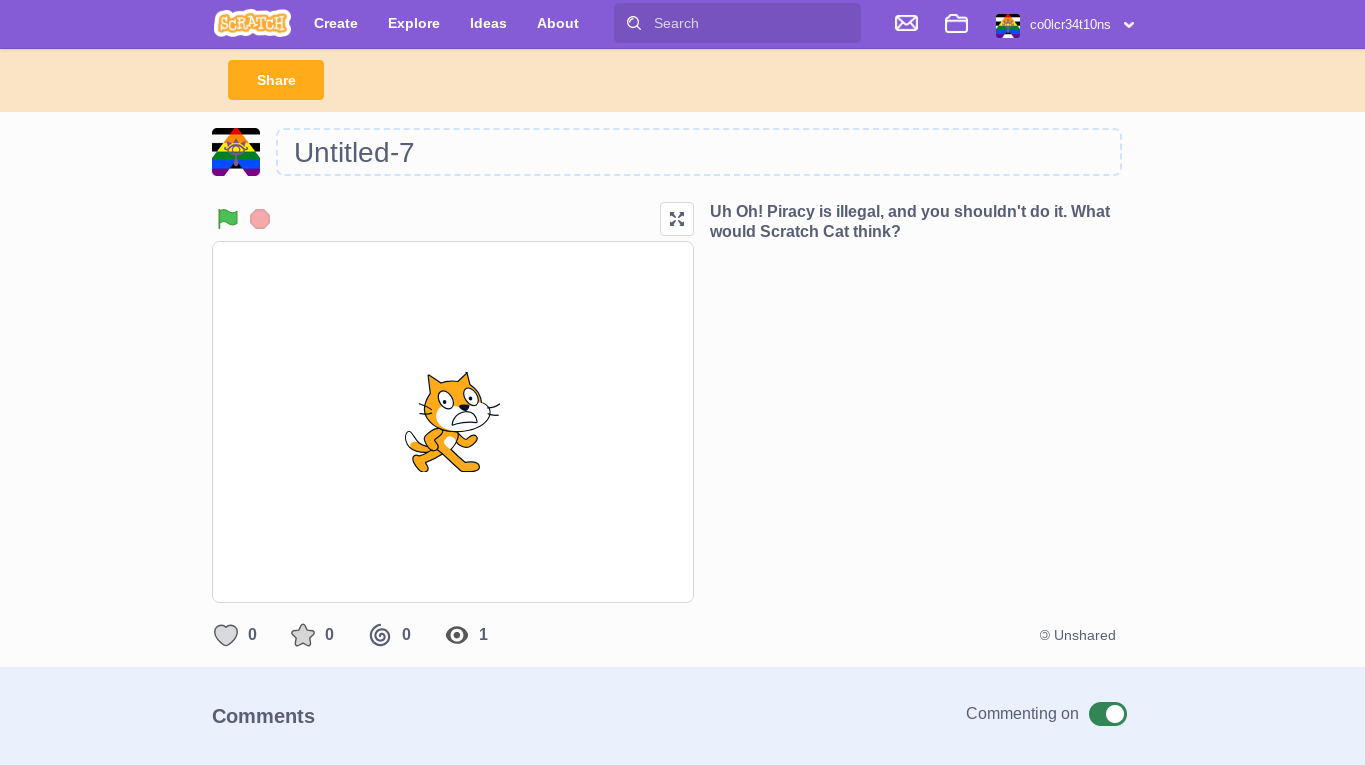Open the Explore page
The width and height of the screenshot is (1365, 765).
click(x=413, y=23)
